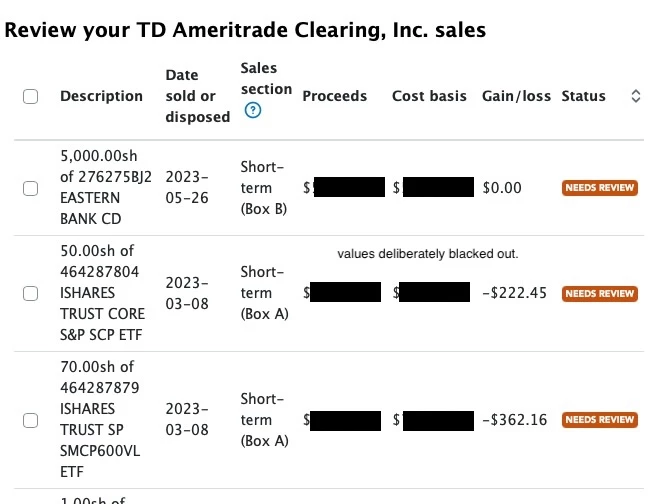The image size is (657, 504).
Task: Open the Sales section help icon
Action: click(253, 110)
